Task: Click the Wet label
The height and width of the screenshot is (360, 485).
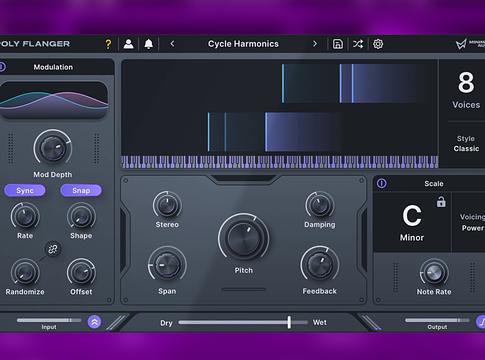Action: tap(320, 322)
